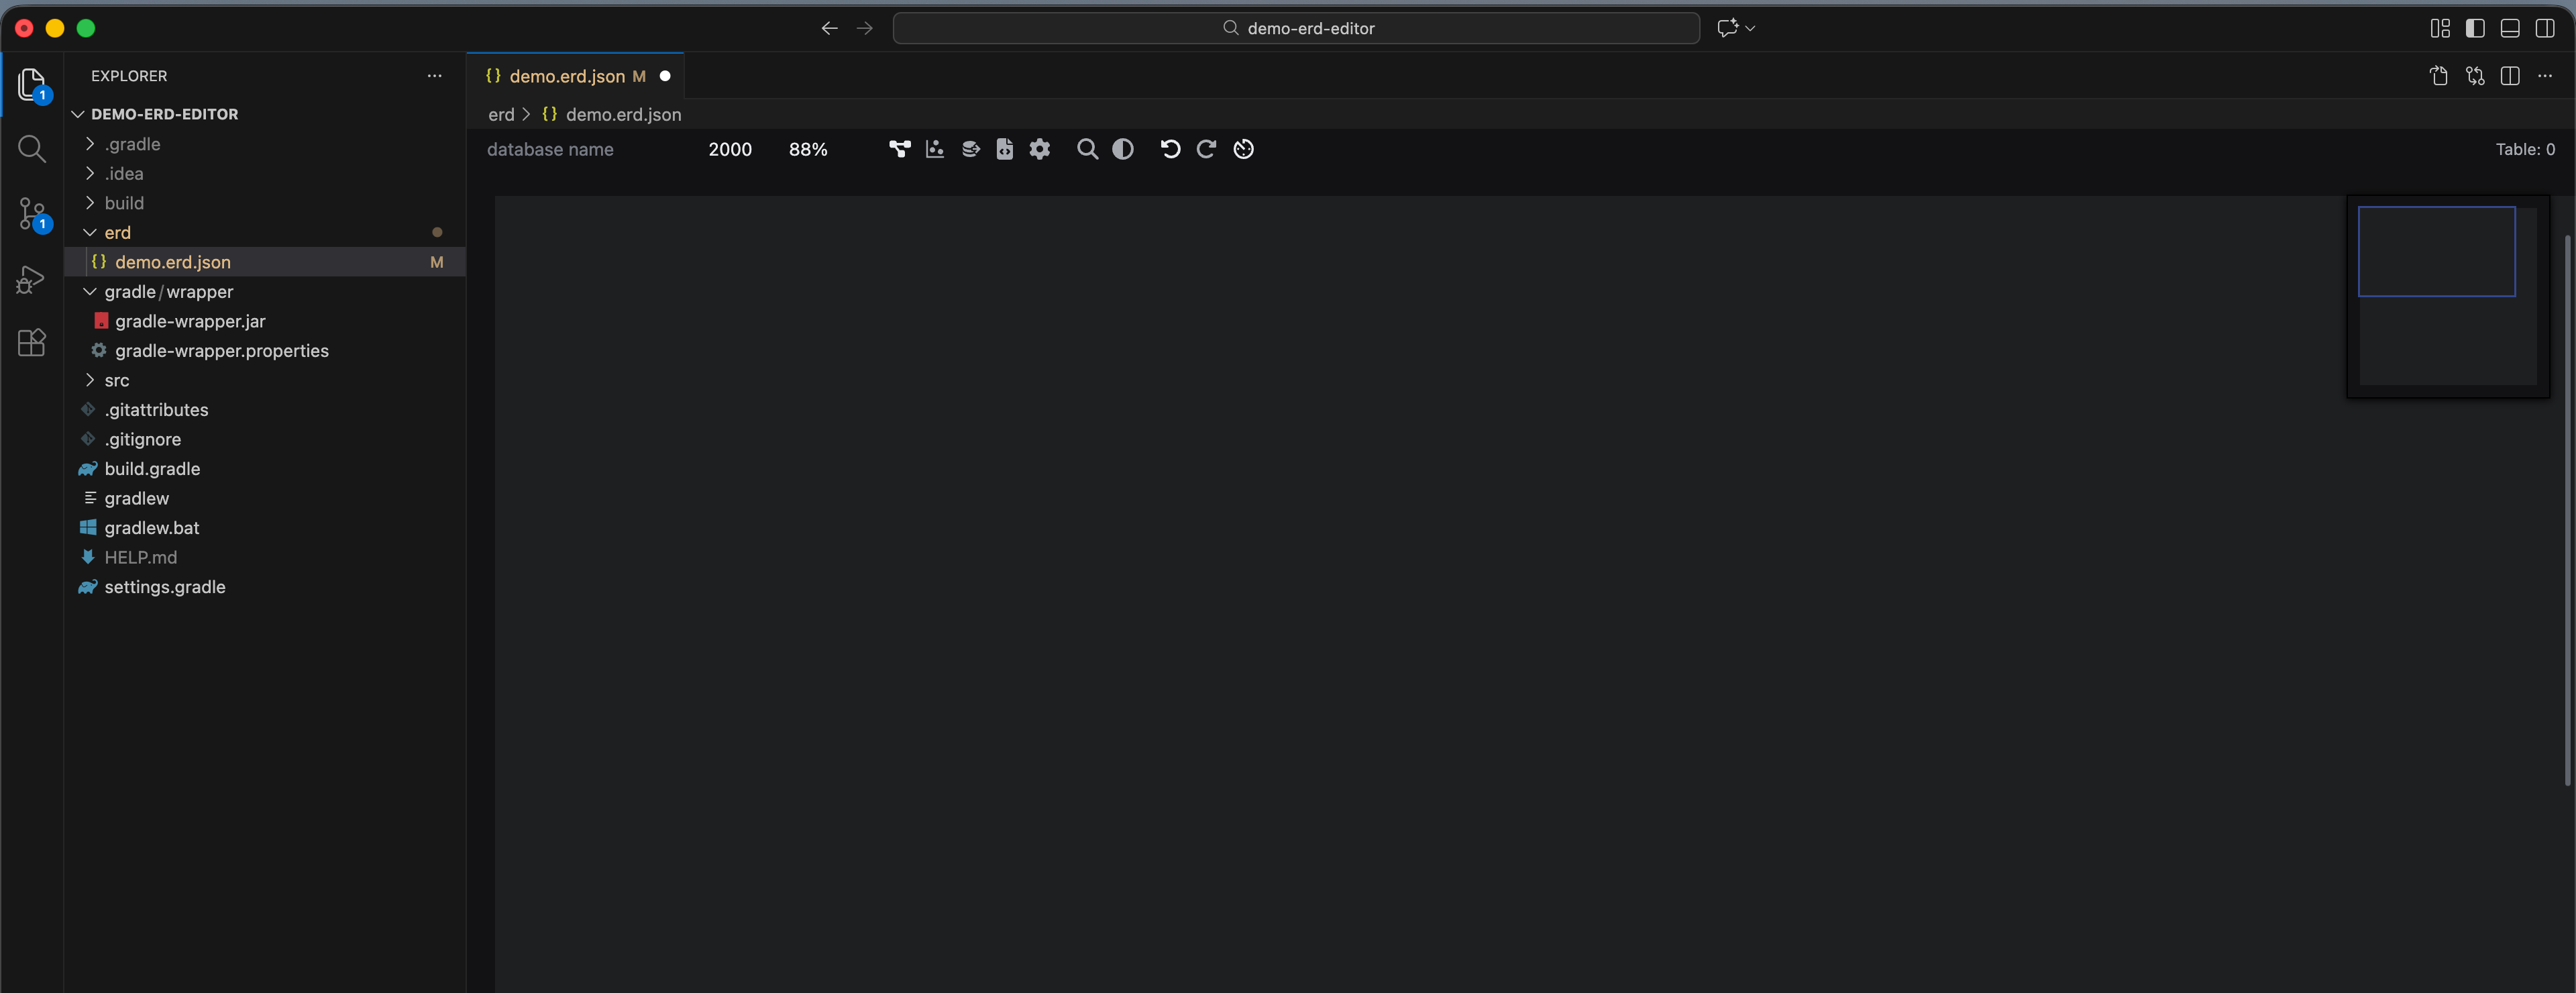Select the demo.erd.json editor tab
The height and width of the screenshot is (993, 2576).
point(566,76)
